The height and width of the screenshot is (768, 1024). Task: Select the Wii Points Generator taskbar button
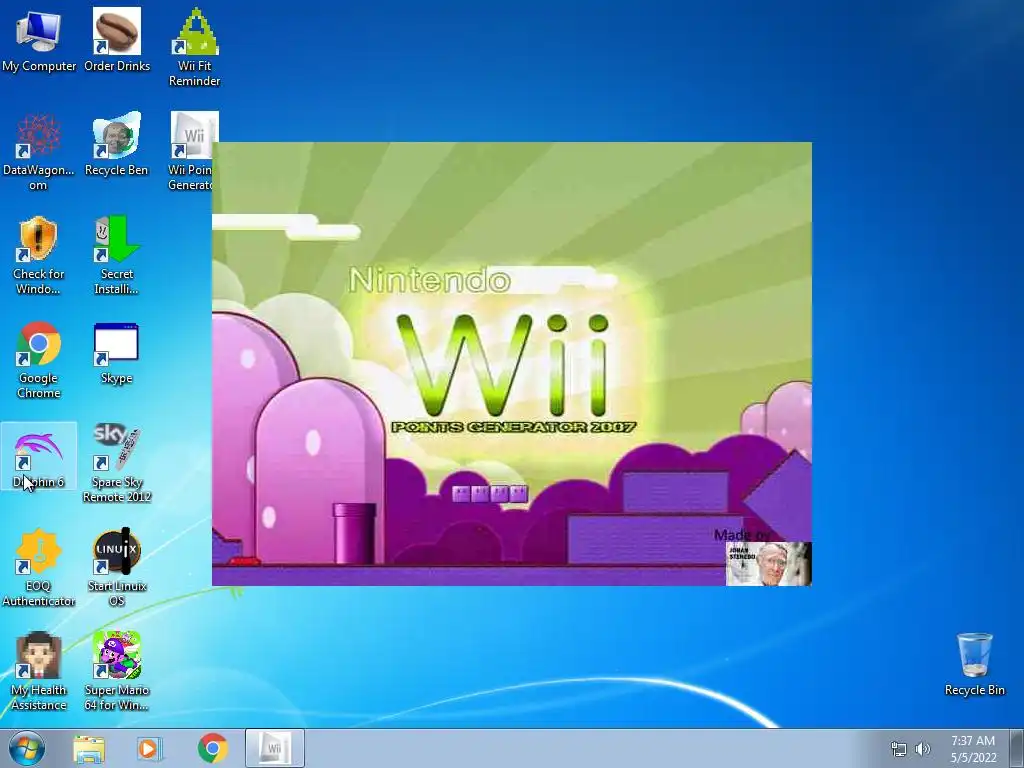(275, 748)
